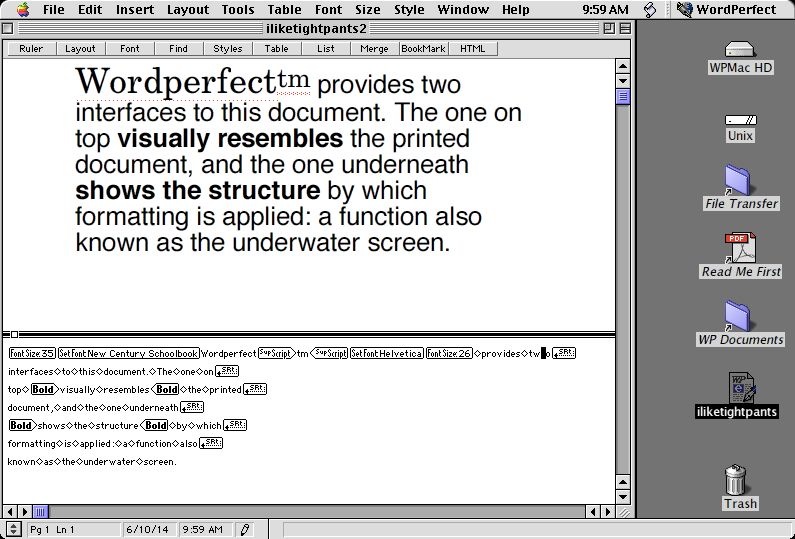Viewport: 795px width, 539px height.
Task: Click the Pg 1 Ln 1 status field
Action: pyautogui.click(x=74, y=529)
